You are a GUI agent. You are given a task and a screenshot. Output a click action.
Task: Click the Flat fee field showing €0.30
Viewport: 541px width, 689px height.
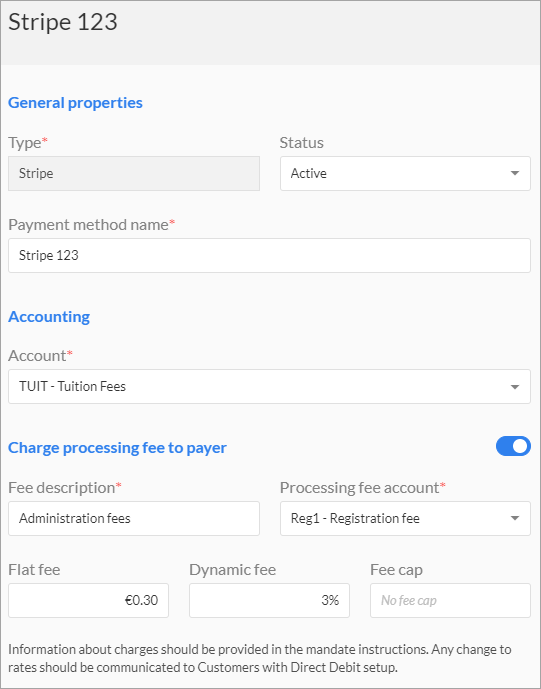[88, 601]
